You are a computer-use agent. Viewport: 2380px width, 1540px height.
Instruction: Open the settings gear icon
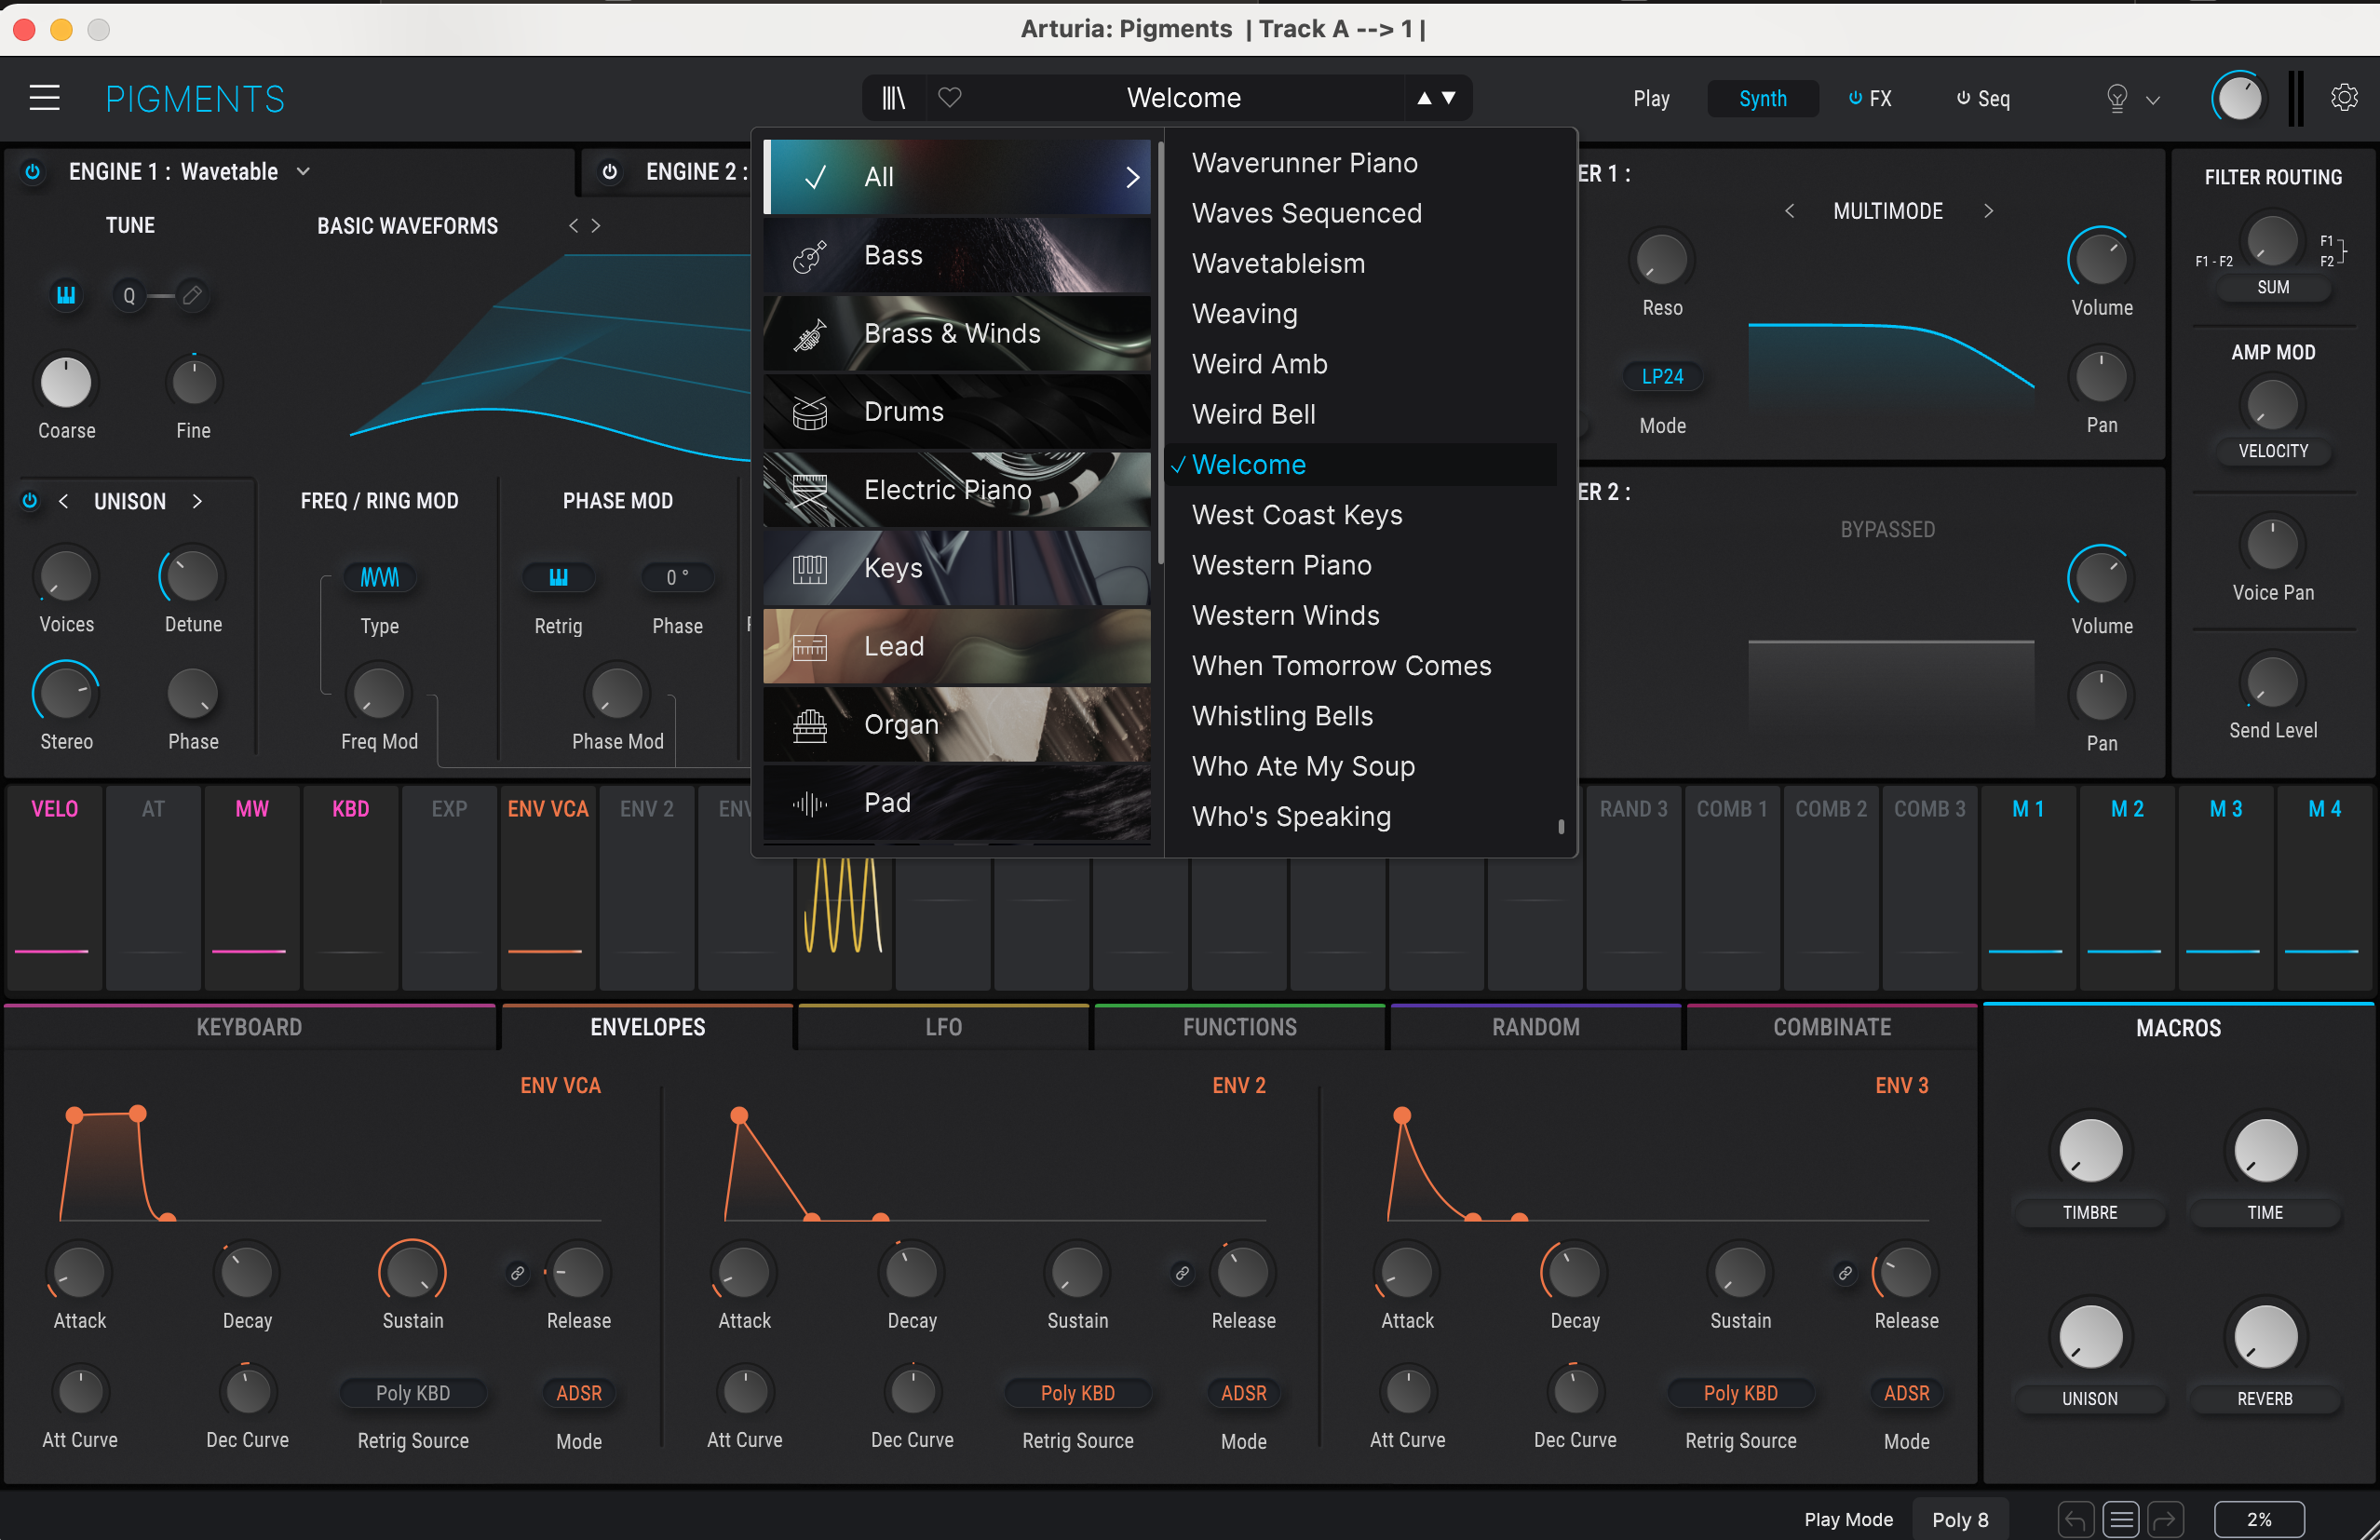pos(2344,97)
